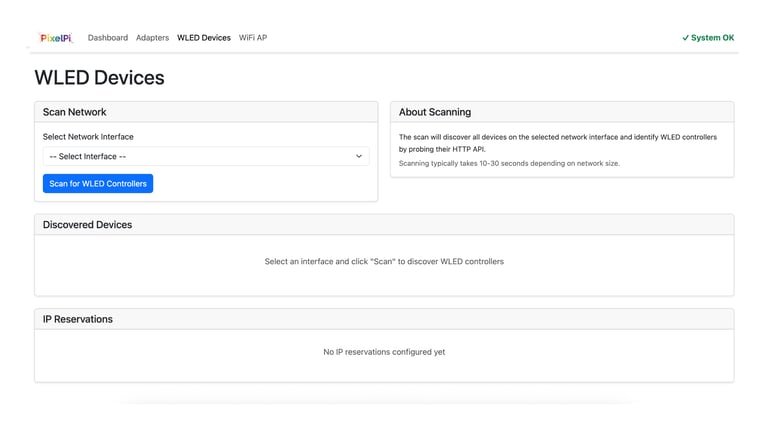Open the Select Interface dropdown

pyautogui.click(x=206, y=156)
